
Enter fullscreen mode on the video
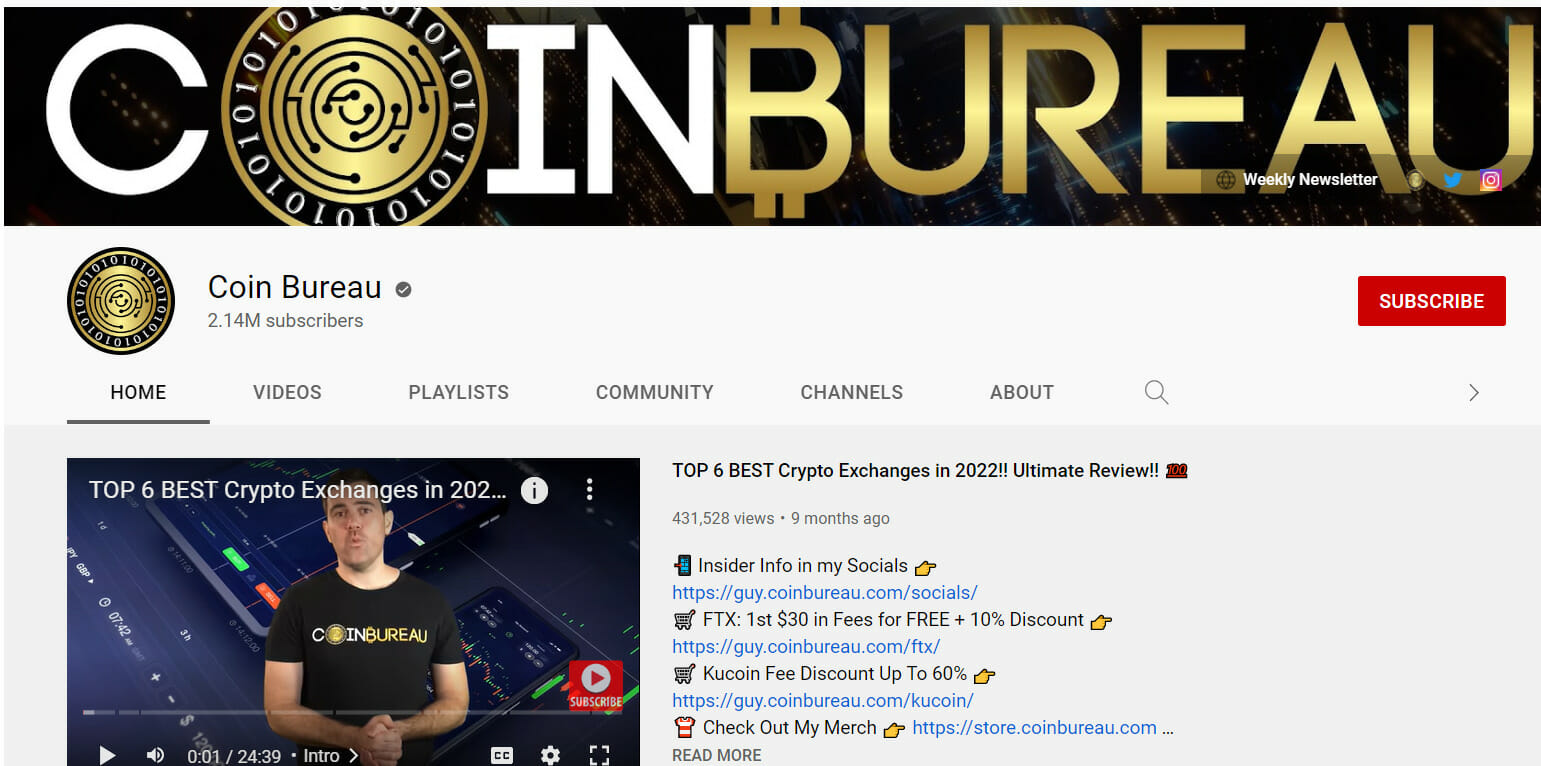tap(599, 755)
